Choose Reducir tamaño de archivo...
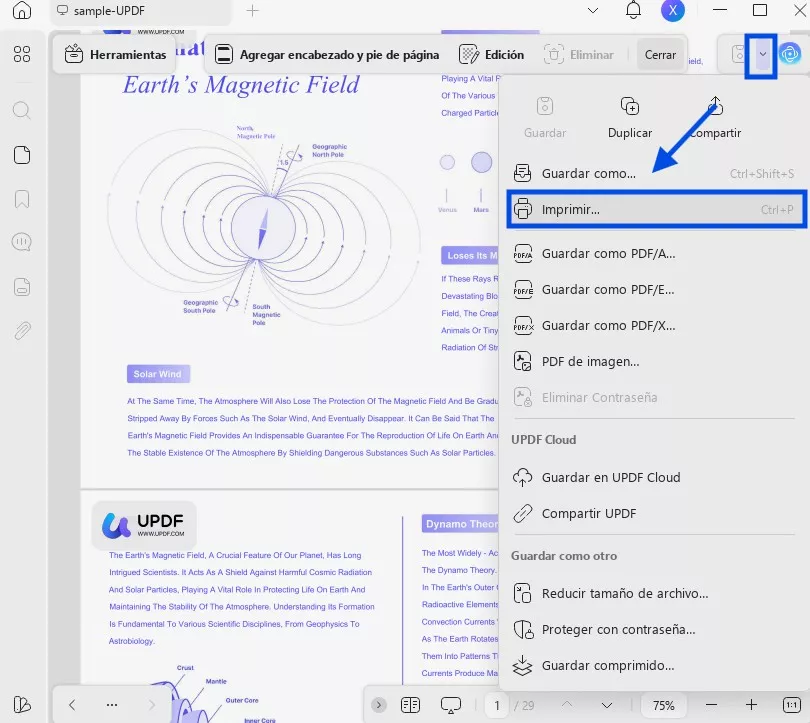 (x=654, y=593)
